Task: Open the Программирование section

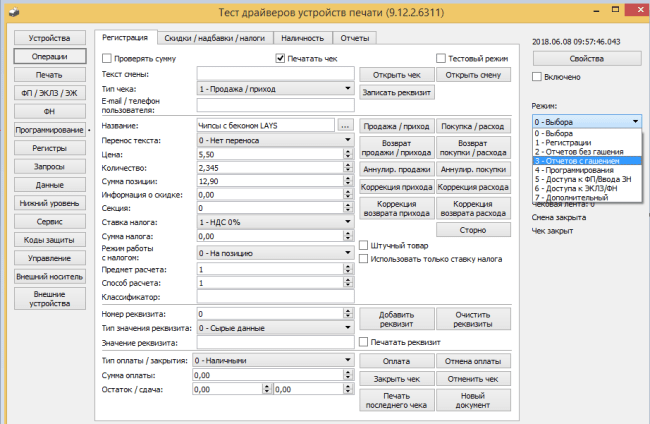Action: (x=50, y=130)
